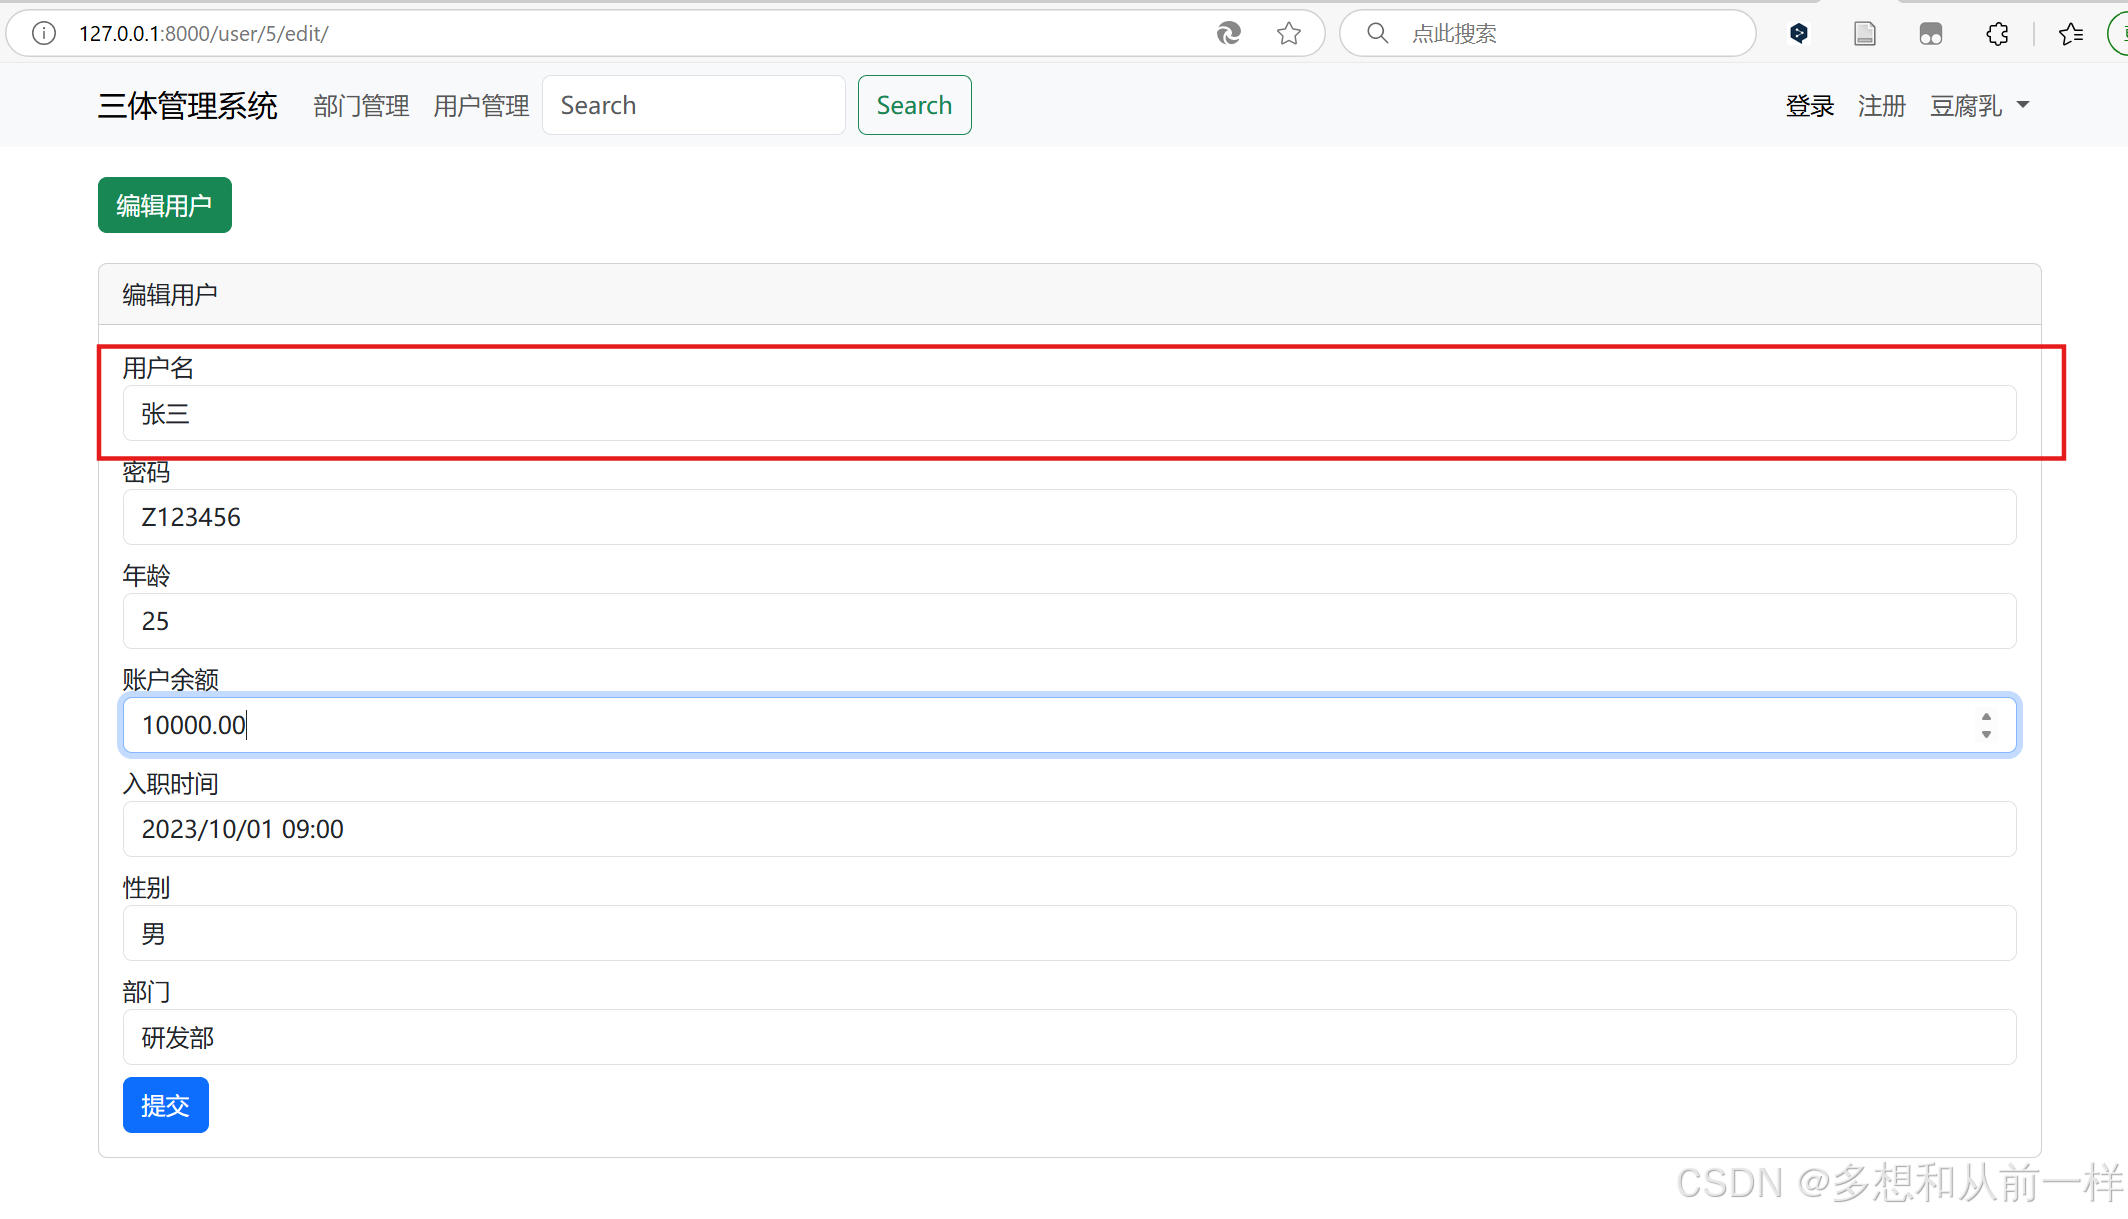The image size is (2128, 1219).
Task: Click the 登录 link
Action: click(x=1809, y=105)
